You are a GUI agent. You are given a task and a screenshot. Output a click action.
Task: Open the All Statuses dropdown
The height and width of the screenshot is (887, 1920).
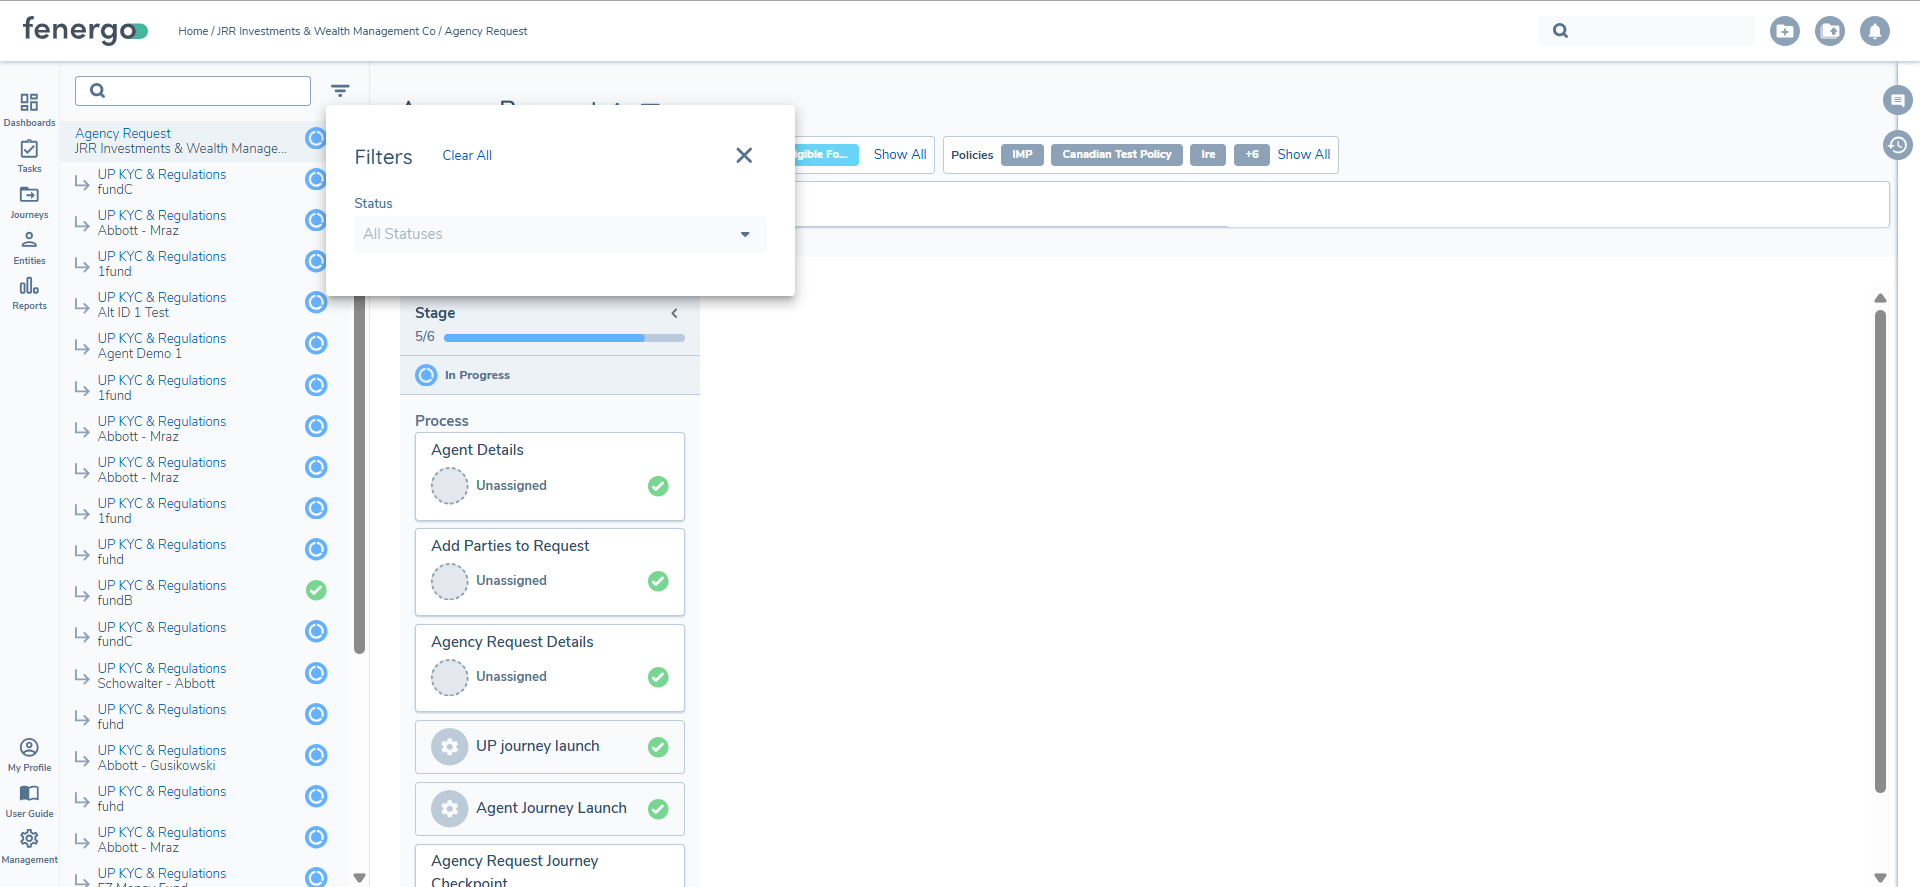pos(560,234)
